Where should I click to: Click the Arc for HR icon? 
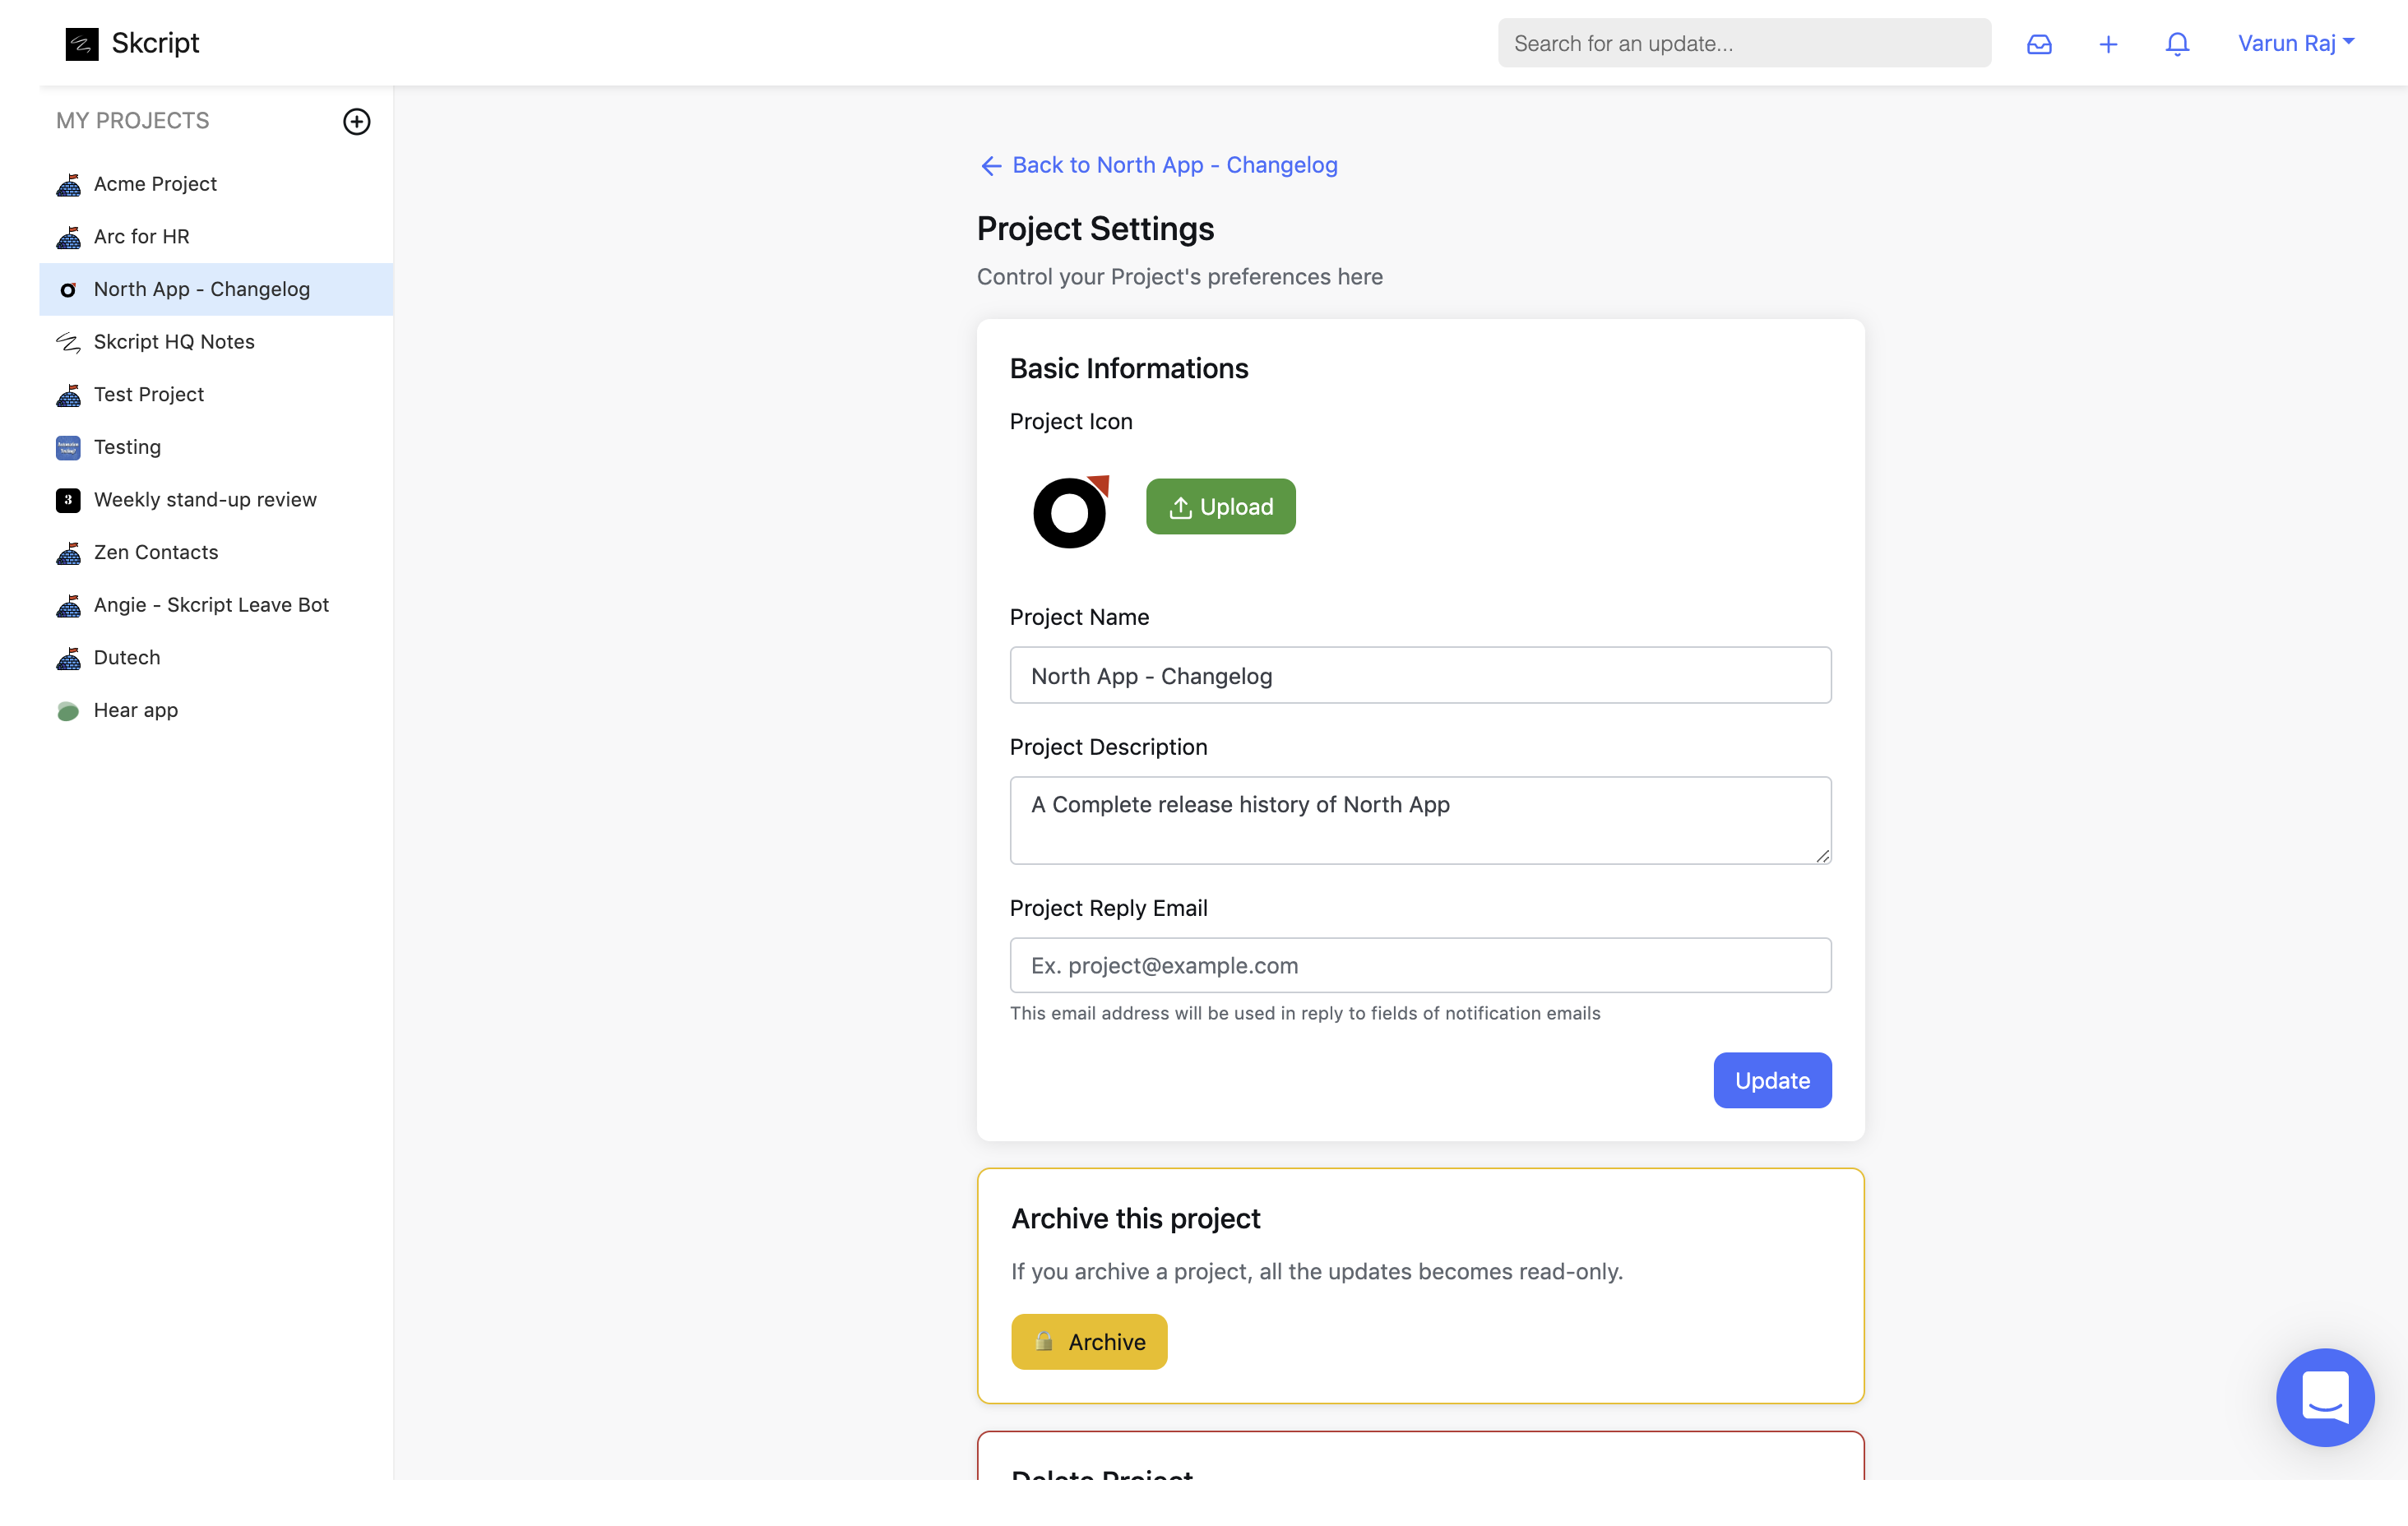click(x=68, y=237)
